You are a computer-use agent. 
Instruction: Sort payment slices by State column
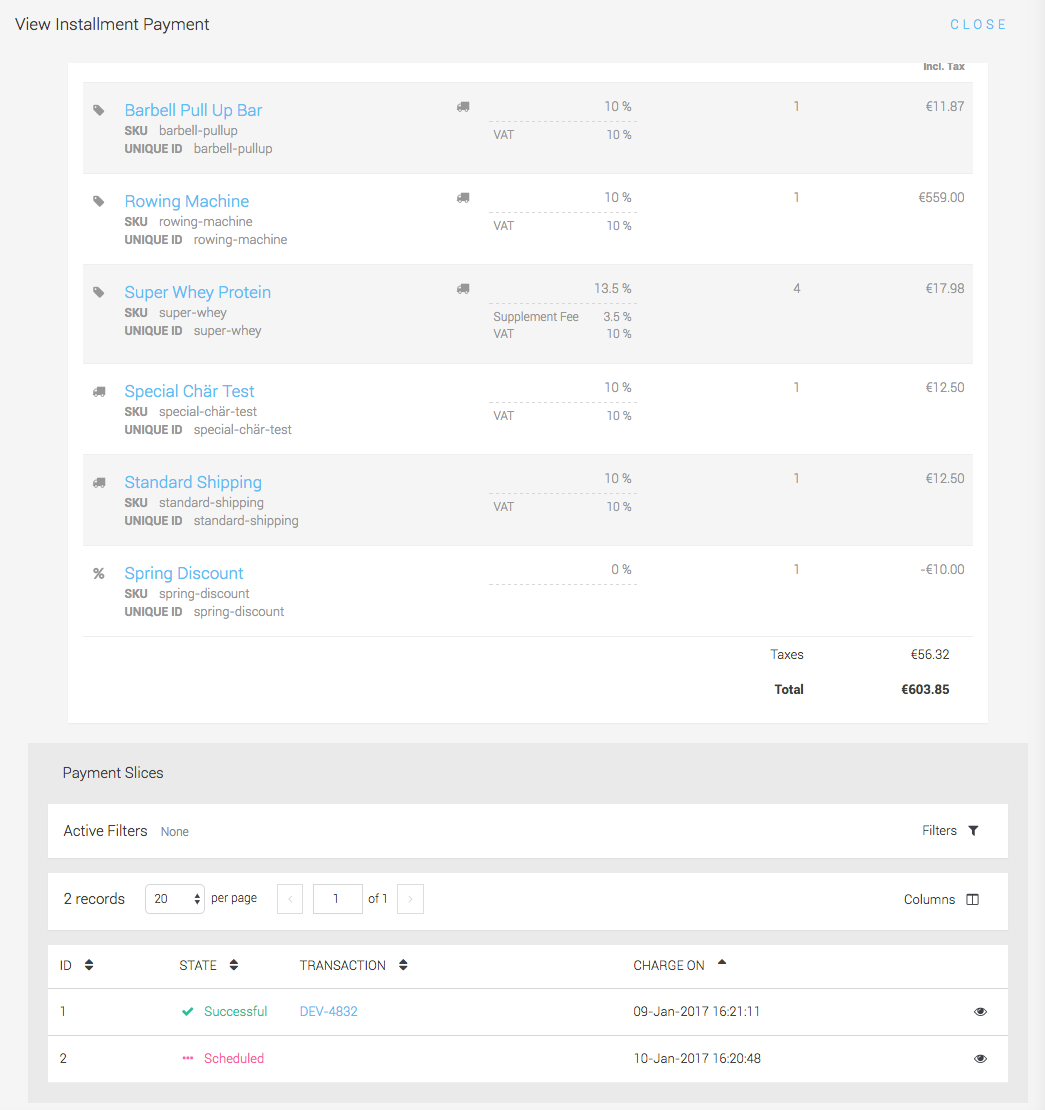[233, 965]
